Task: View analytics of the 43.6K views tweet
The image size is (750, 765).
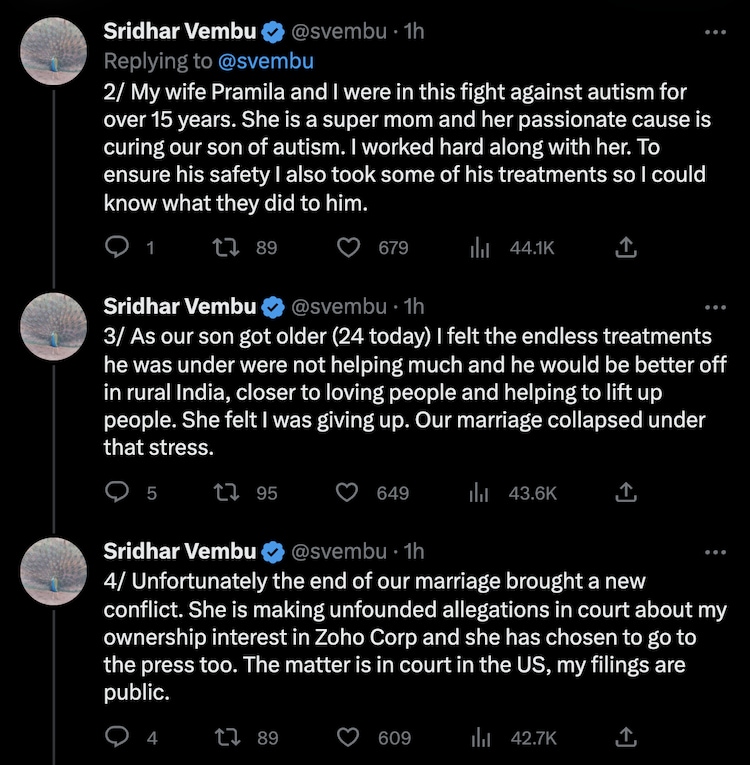Action: point(479,492)
